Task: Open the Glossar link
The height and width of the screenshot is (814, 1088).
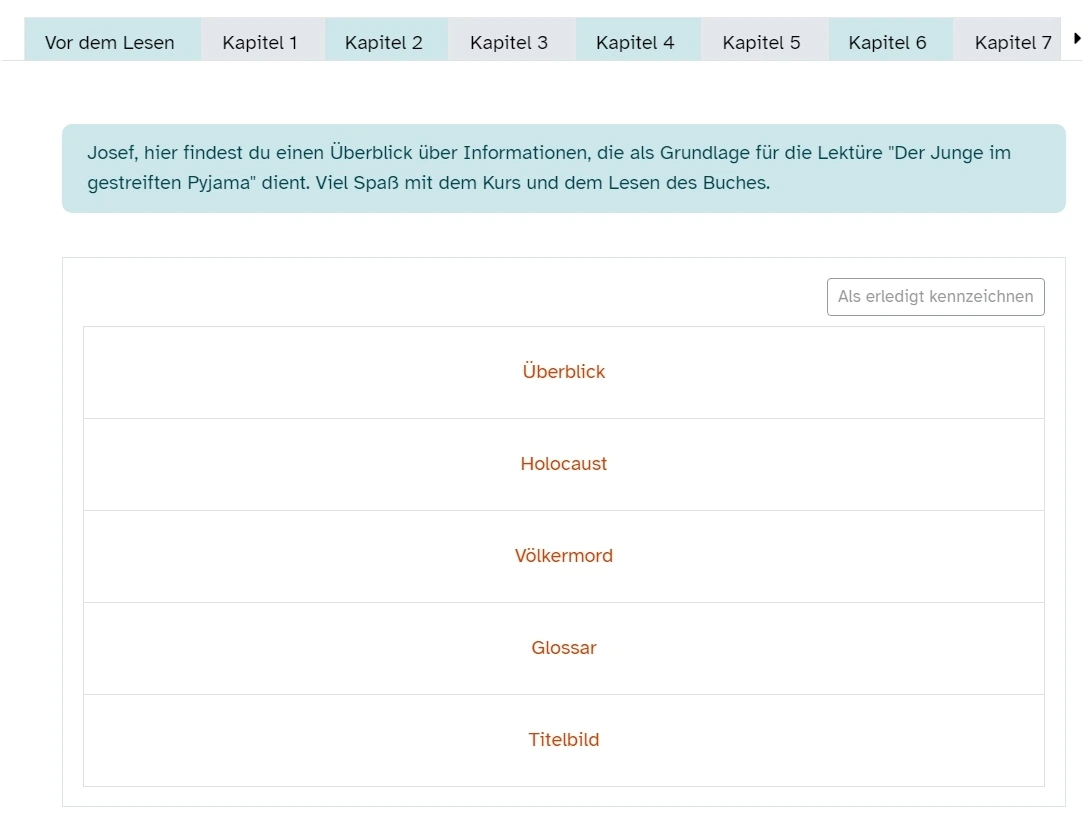Action: tap(564, 648)
